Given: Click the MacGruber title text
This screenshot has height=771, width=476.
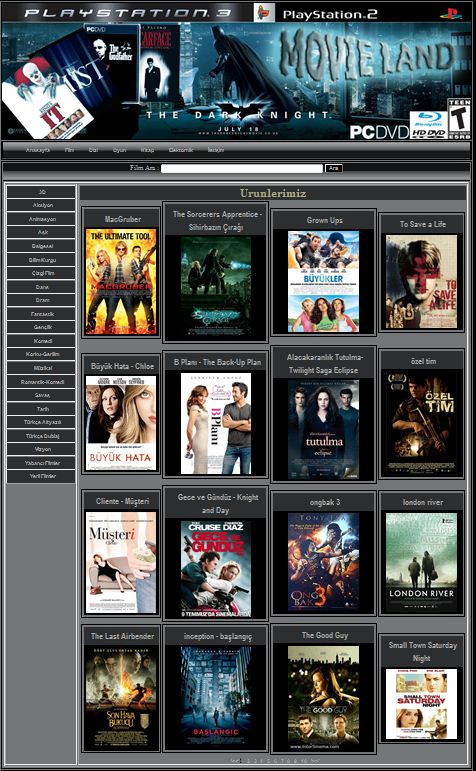Looking at the screenshot, I should [123, 219].
